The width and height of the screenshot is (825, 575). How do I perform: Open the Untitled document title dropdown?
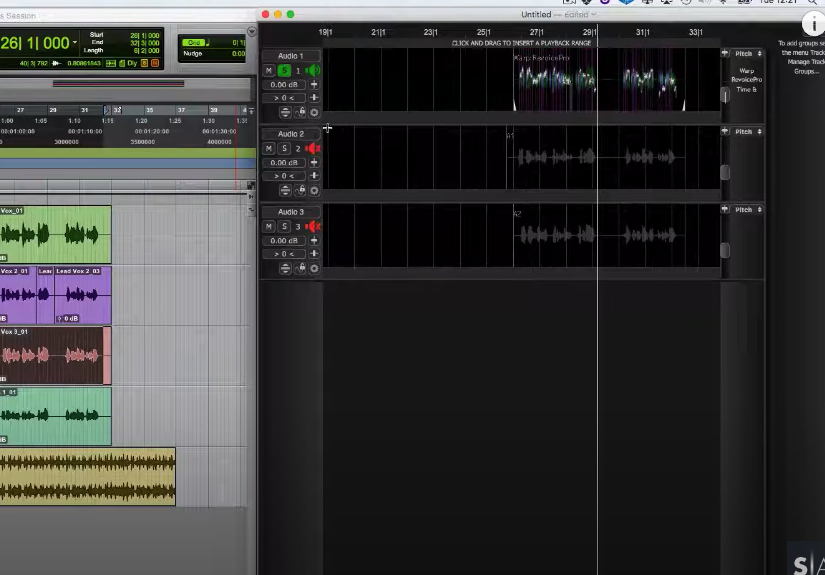(x=594, y=15)
